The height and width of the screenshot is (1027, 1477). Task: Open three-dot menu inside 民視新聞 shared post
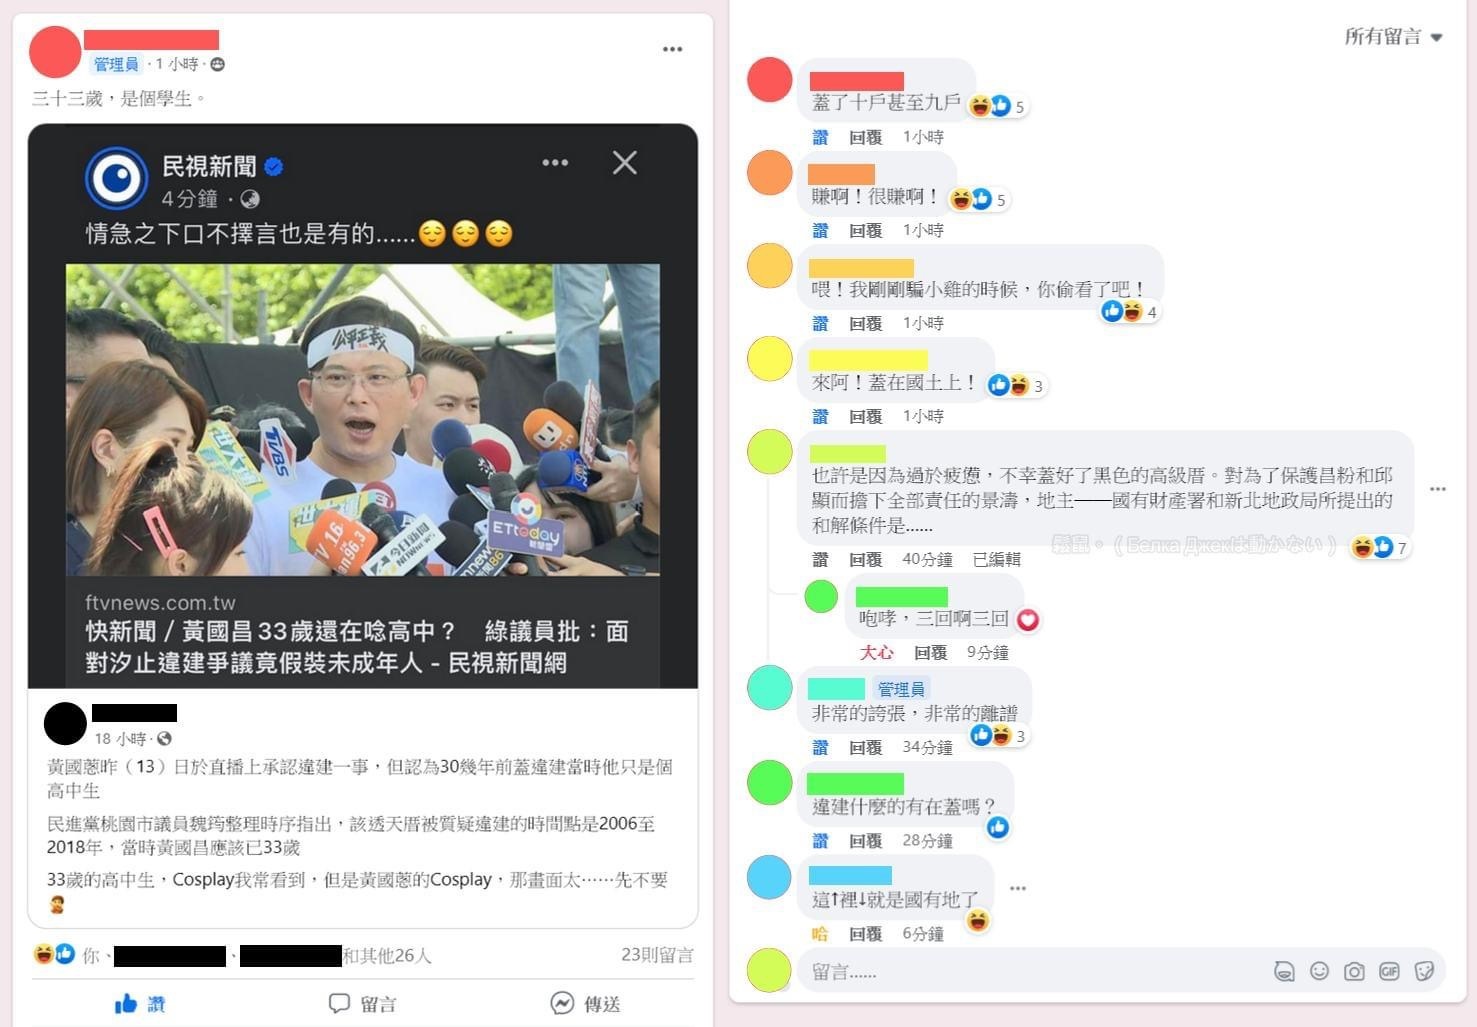[x=555, y=163]
